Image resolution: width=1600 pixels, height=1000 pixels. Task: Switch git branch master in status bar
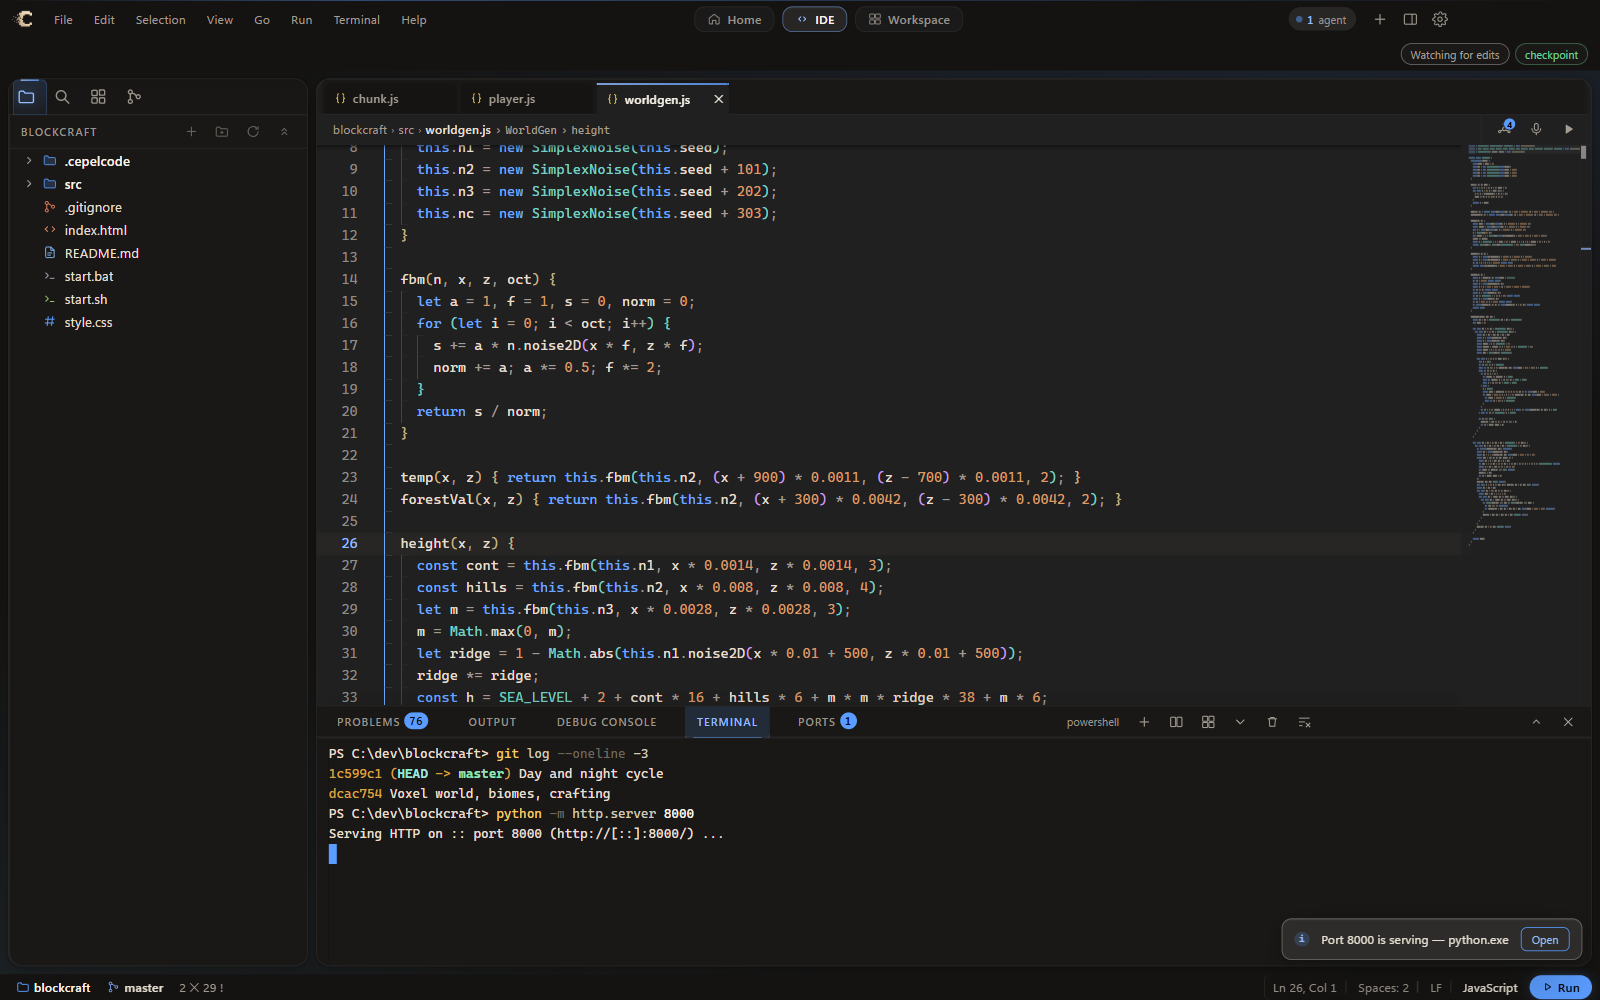pos(135,988)
